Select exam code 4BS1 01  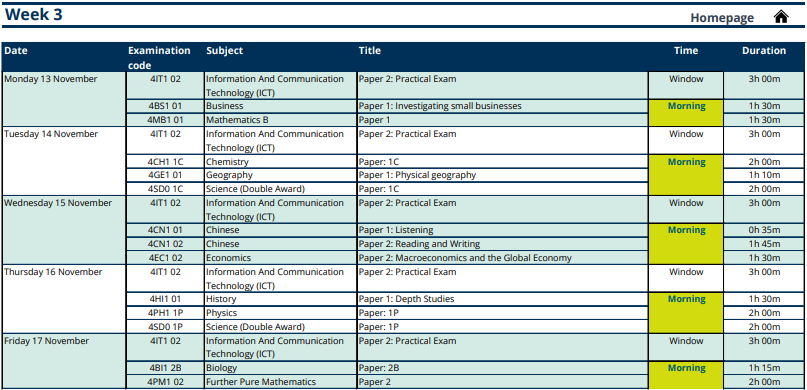coord(165,106)
